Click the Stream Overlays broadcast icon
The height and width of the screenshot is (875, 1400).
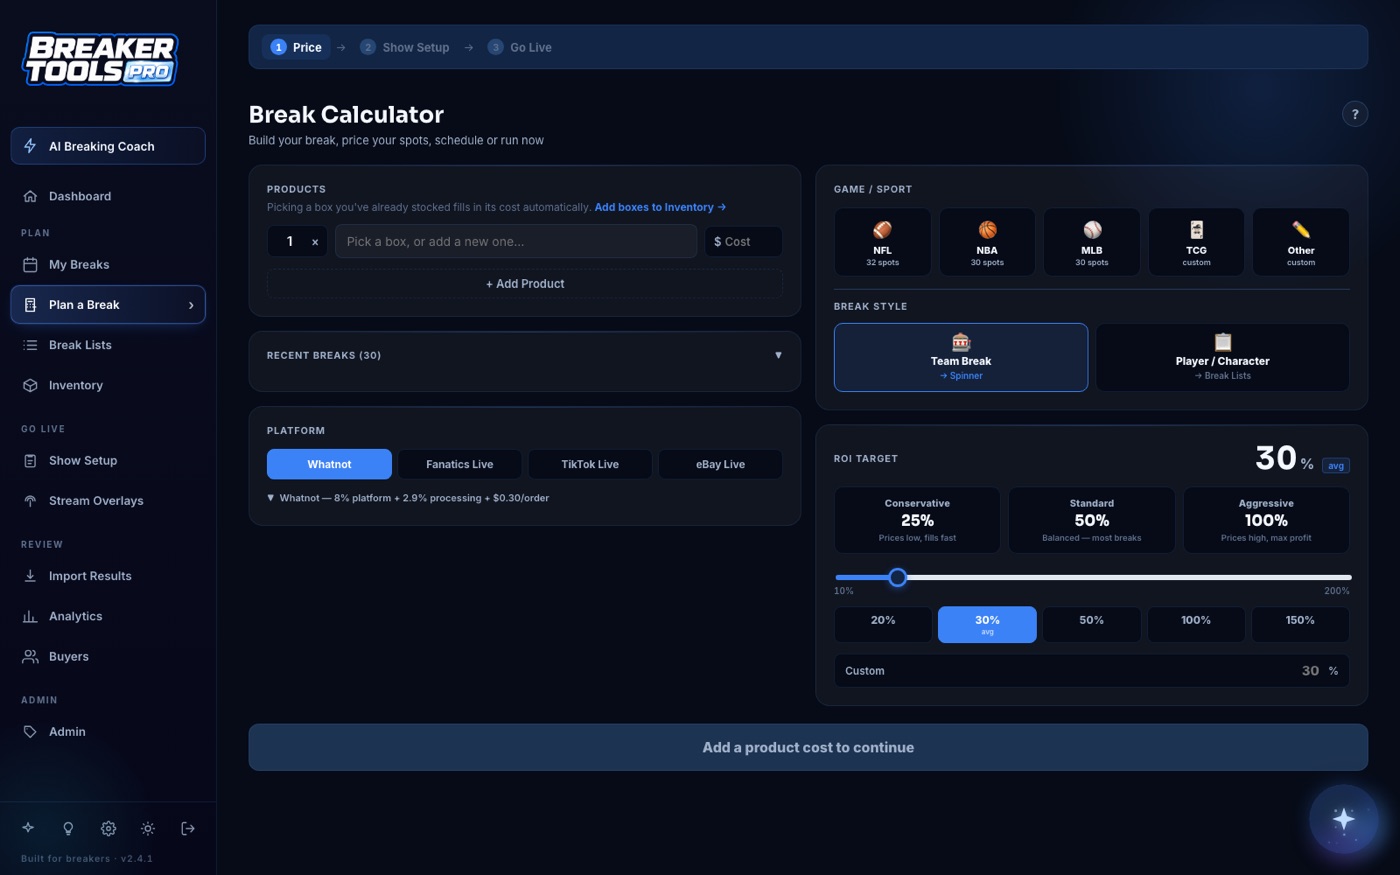(x=30, y=501)
